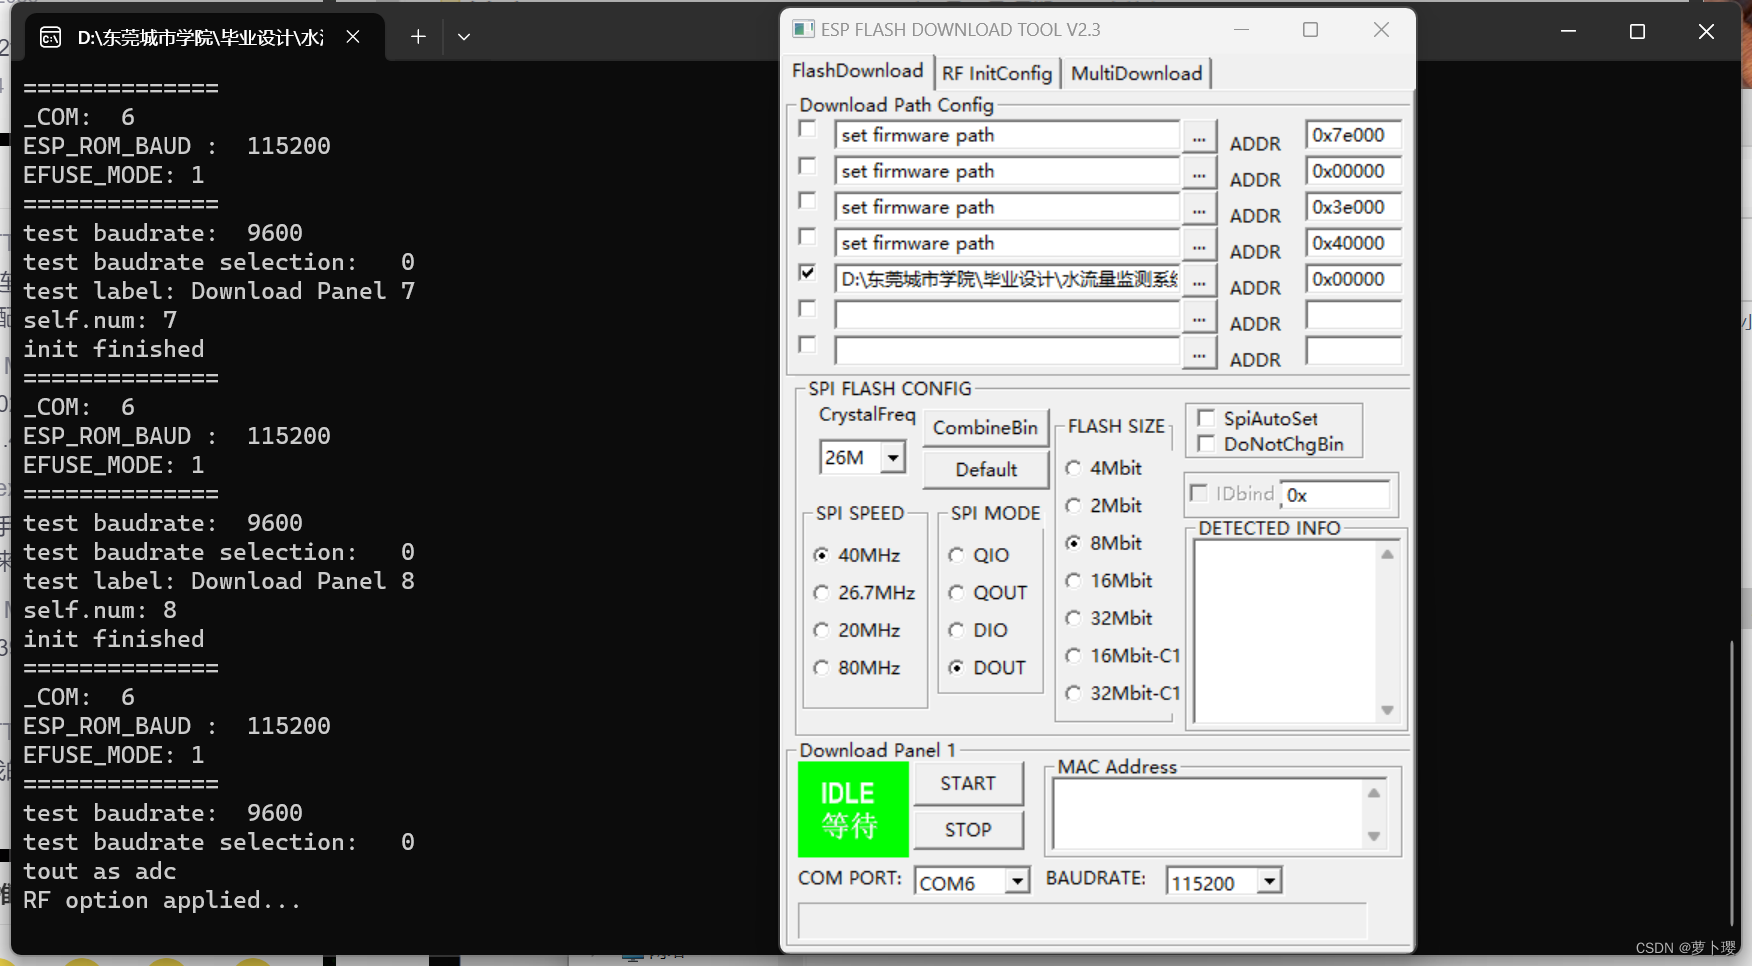Uncheck the firmware path checkbox for 水流量 file
The height and width of the screenshot is (966, 1752).
806,273
